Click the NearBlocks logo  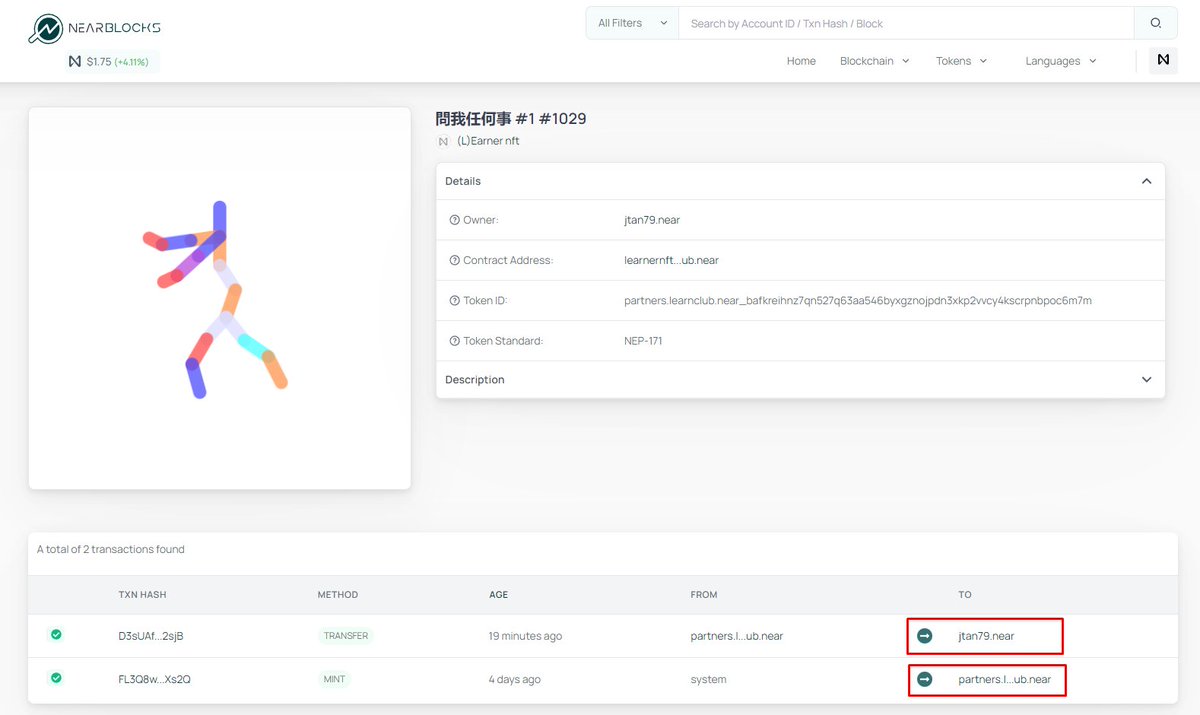(x=94, y=28)
